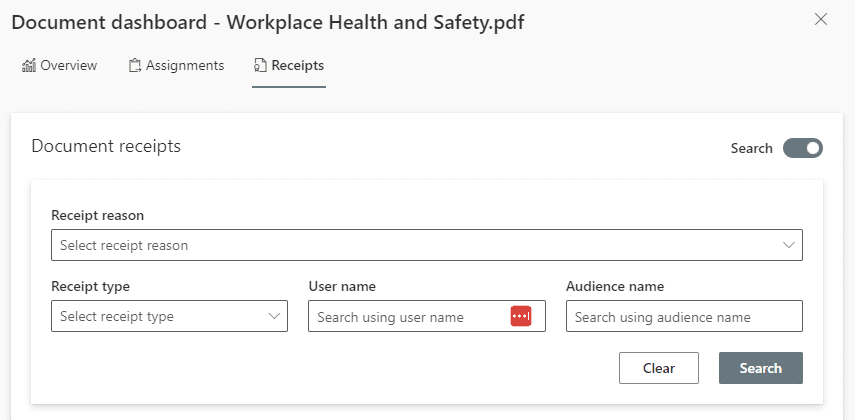Click the Clear button

659,368
